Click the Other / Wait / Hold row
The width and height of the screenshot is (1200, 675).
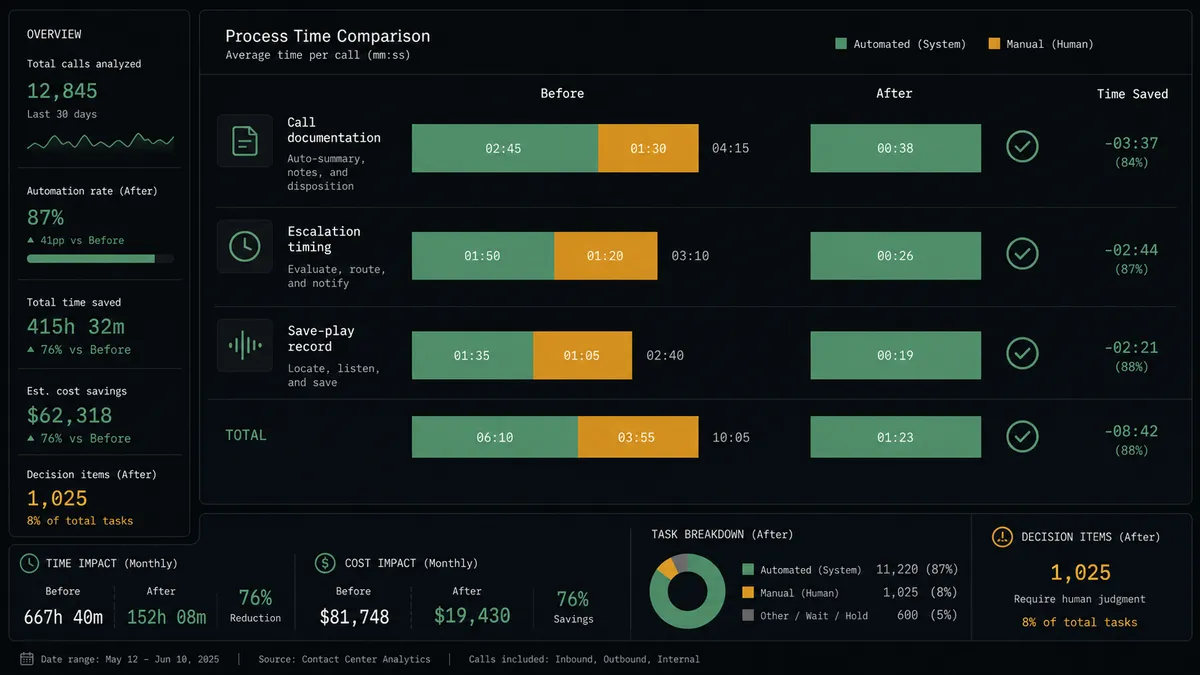[850, 615]
